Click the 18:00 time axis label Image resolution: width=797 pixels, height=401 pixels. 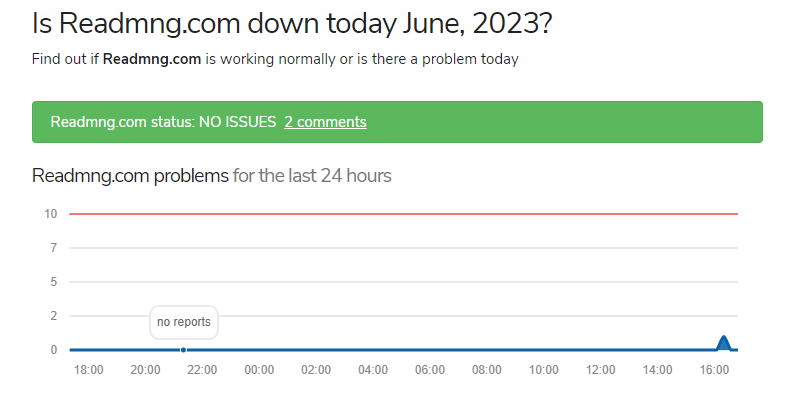click(88, 370)
